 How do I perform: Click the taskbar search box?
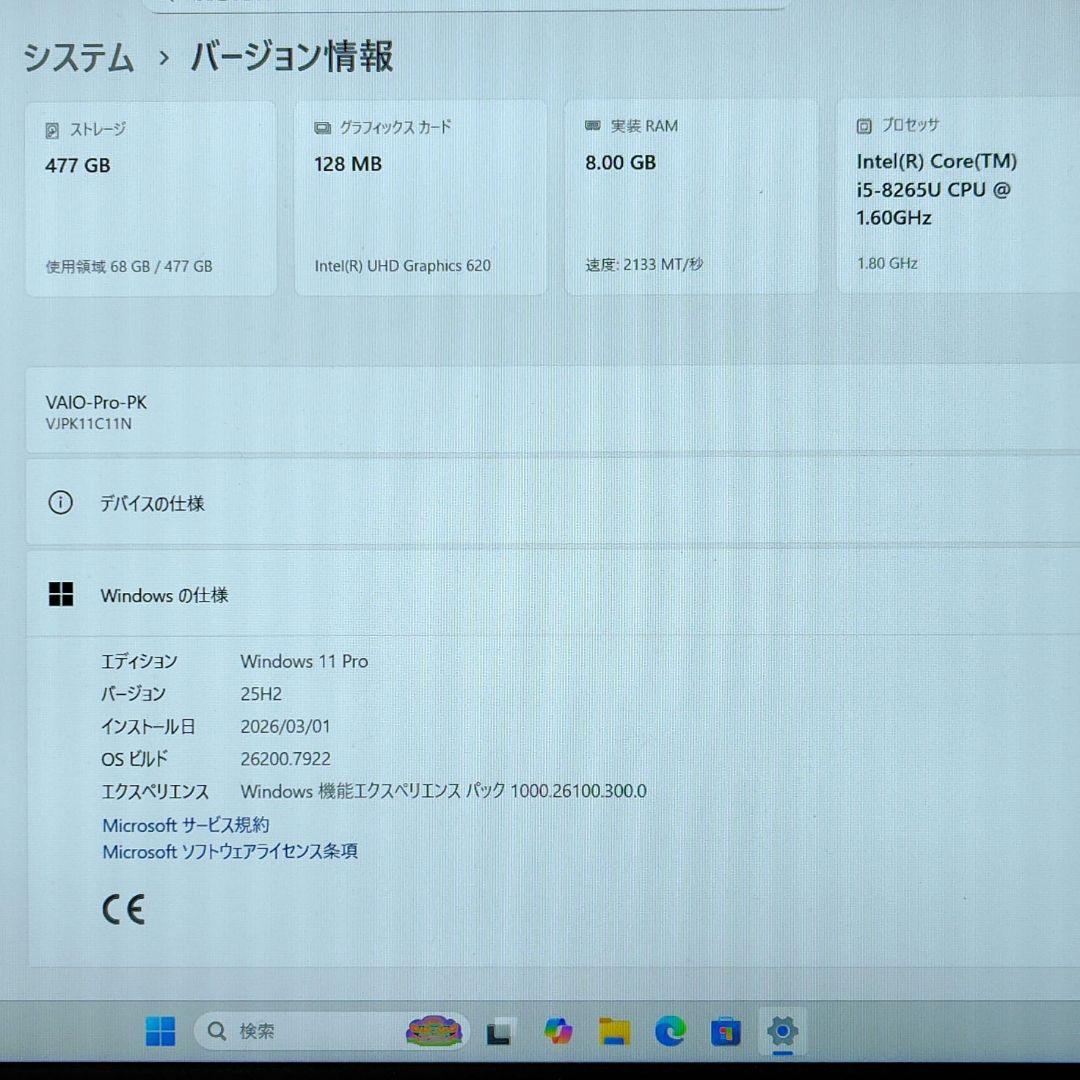coord(331,1031)
